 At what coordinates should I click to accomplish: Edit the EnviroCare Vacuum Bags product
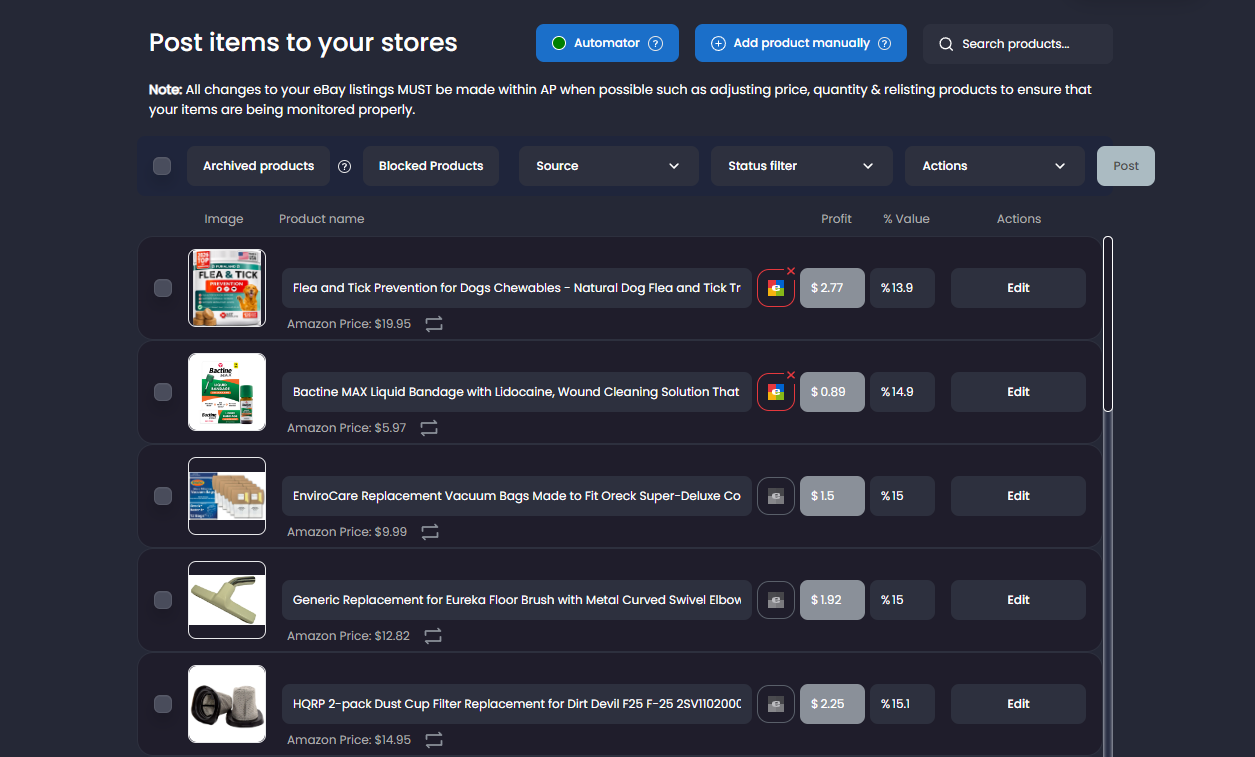1018,496
